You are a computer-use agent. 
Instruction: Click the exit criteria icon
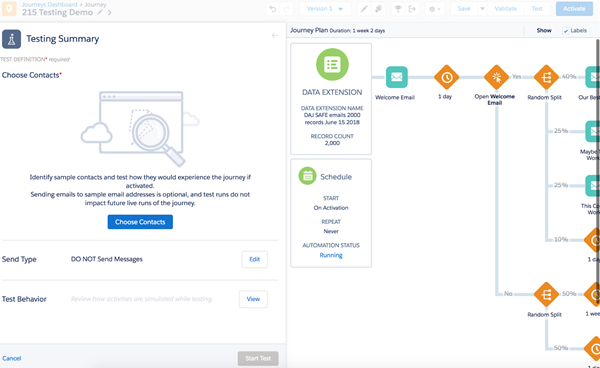pyautogui.click(x=412, y=9)
